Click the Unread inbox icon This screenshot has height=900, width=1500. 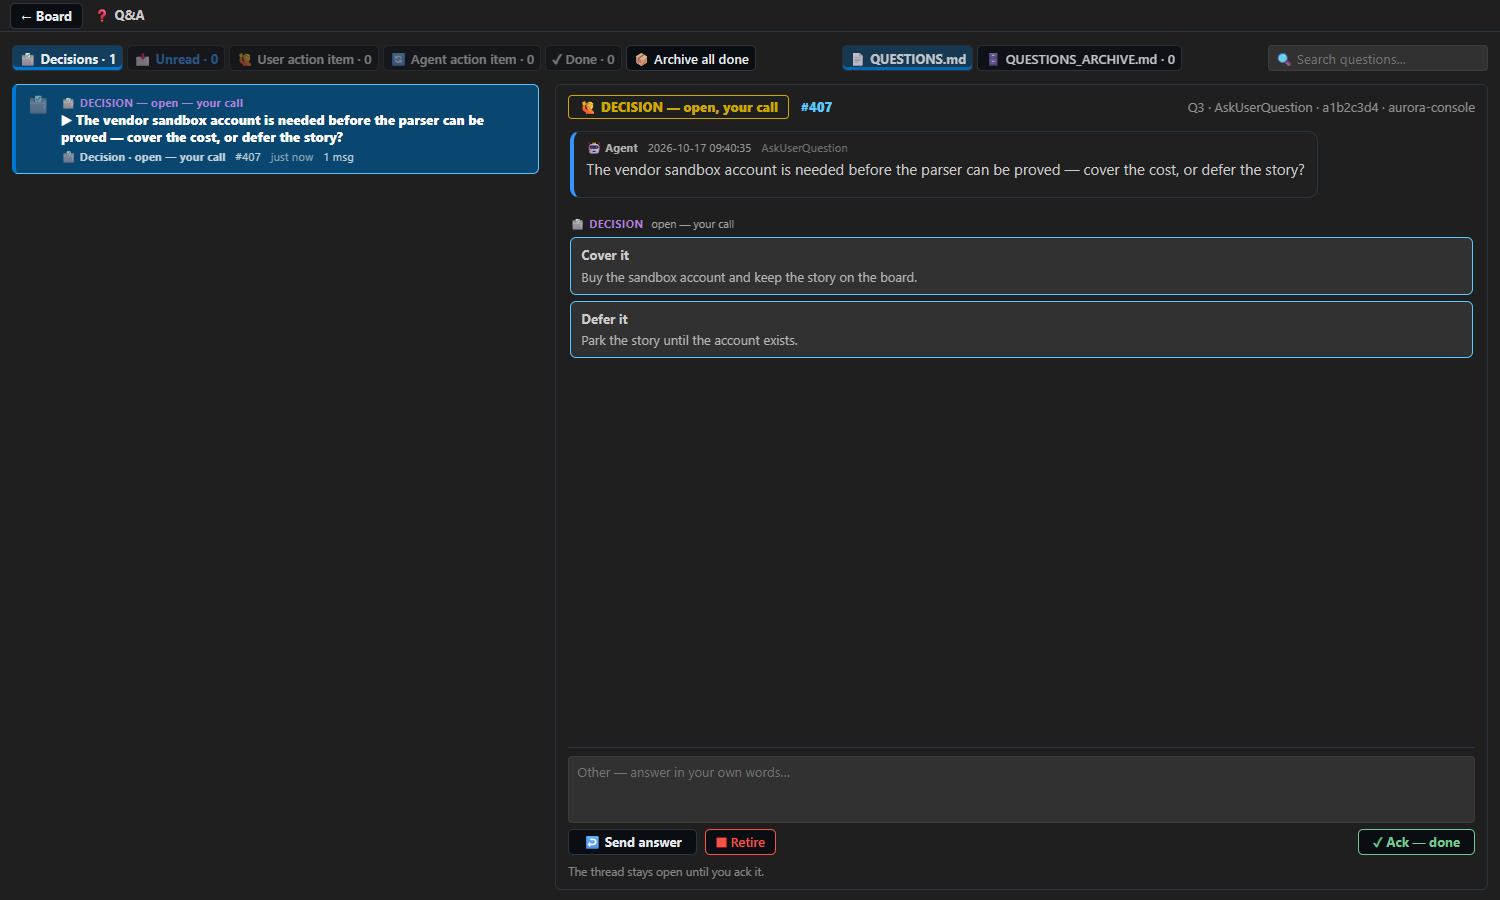click(x=143, y=59)
